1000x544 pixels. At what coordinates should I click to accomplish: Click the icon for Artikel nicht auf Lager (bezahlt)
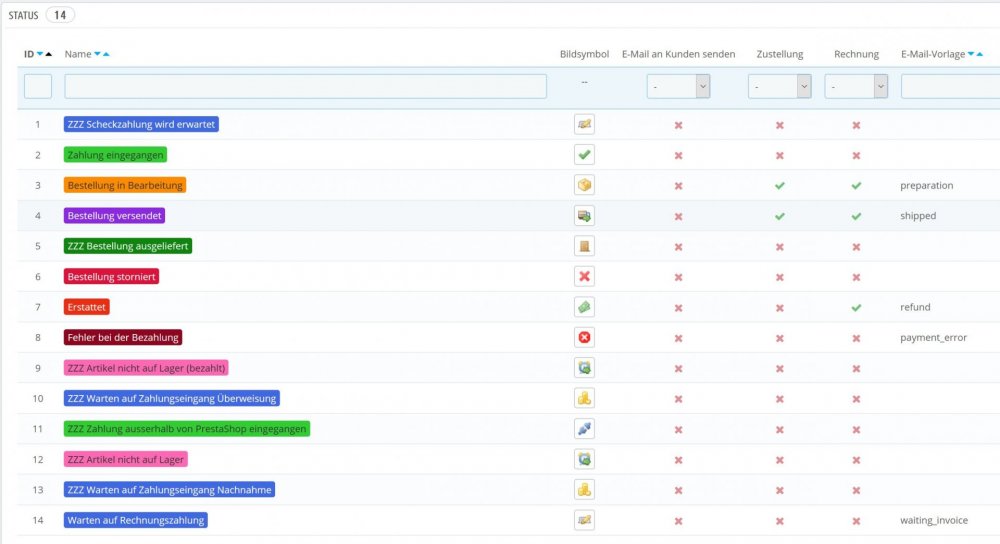pyautogui.click(x=584, y=368)
